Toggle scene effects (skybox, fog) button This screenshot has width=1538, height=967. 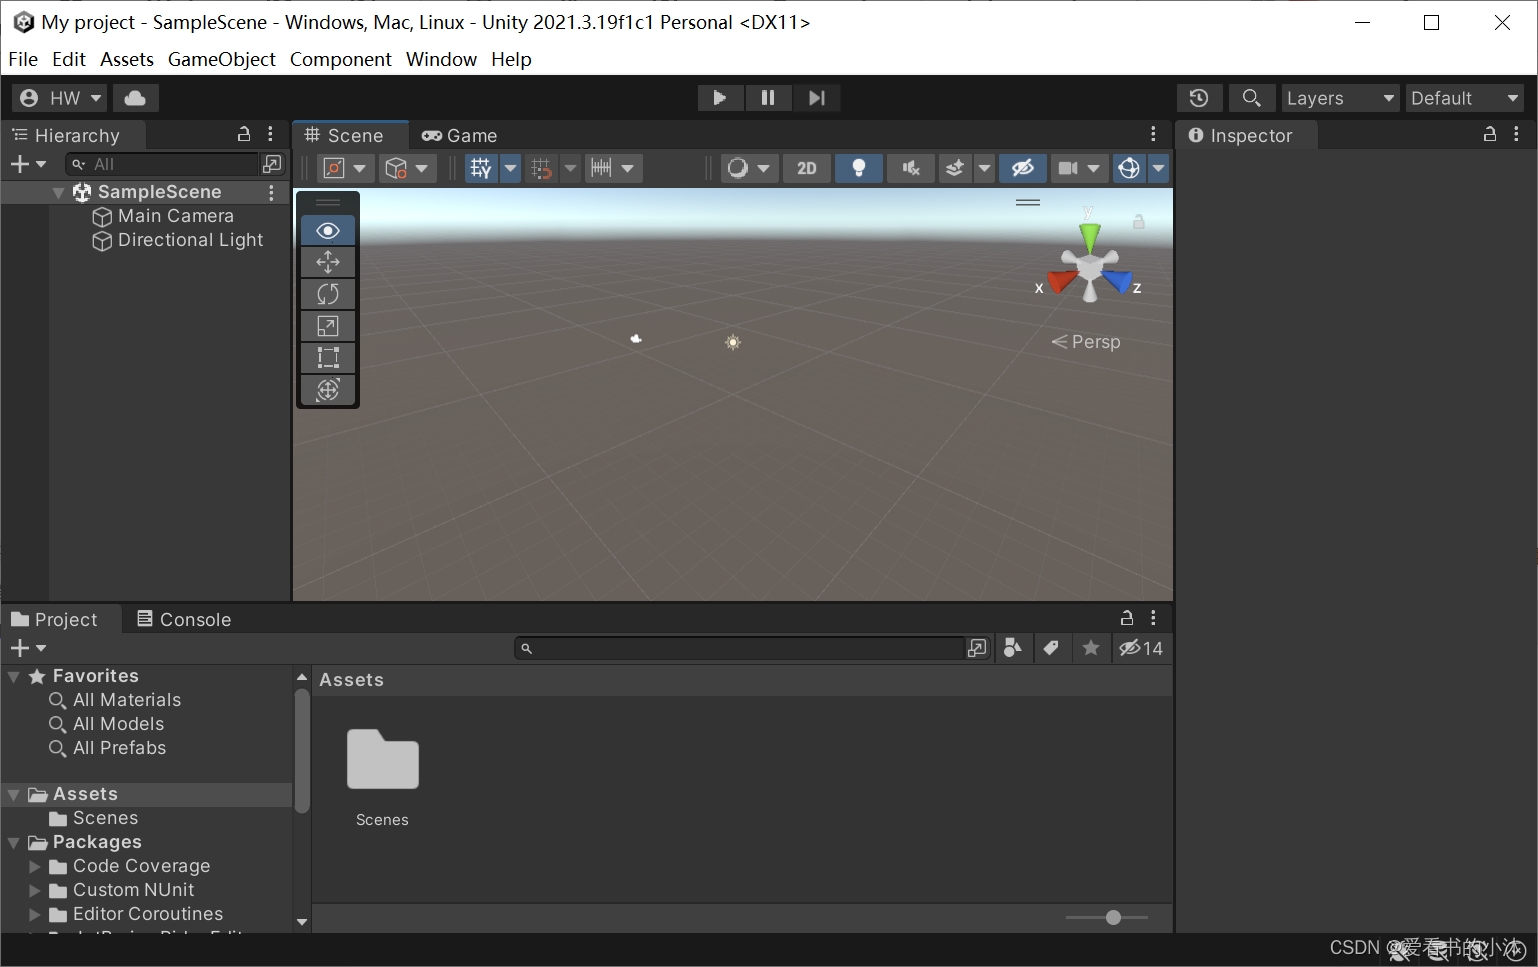point(955,168)
